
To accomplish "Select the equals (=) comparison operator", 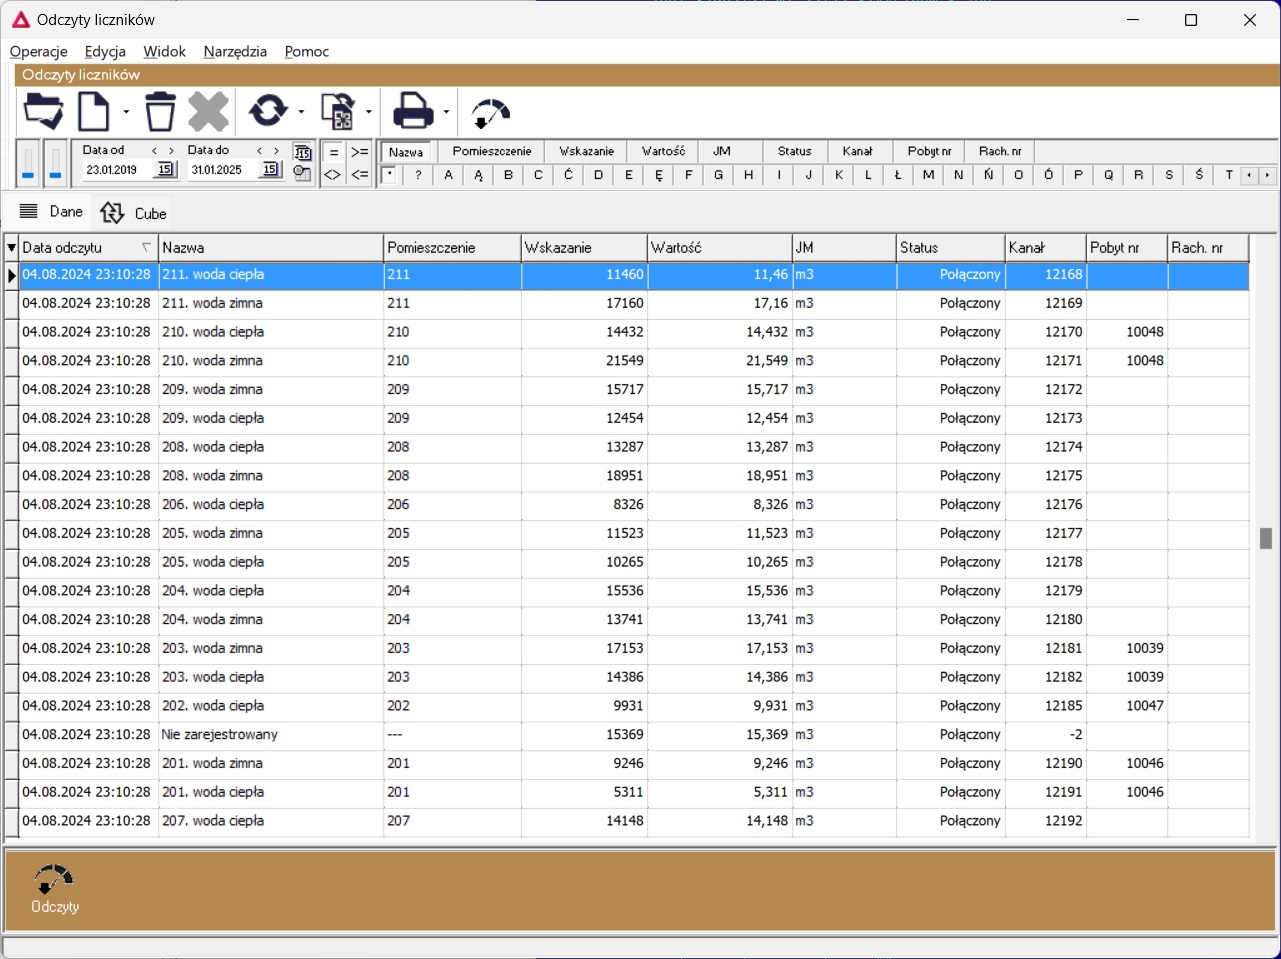I will [x=333, y=152].
